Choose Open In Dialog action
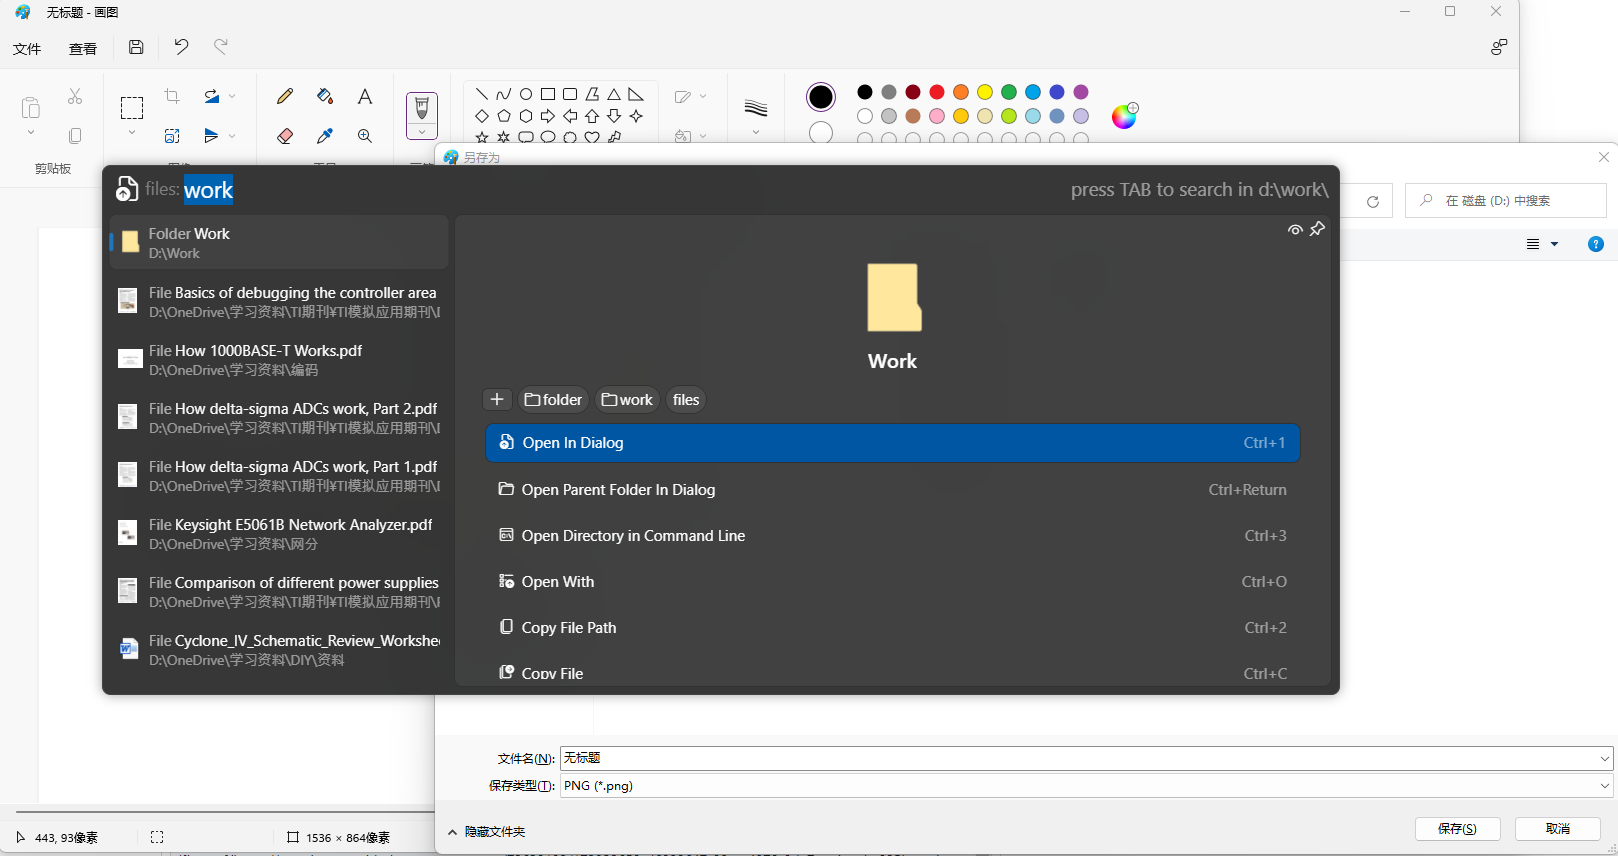The height and width of the screenshot is (856, 1618). [892, 443]
